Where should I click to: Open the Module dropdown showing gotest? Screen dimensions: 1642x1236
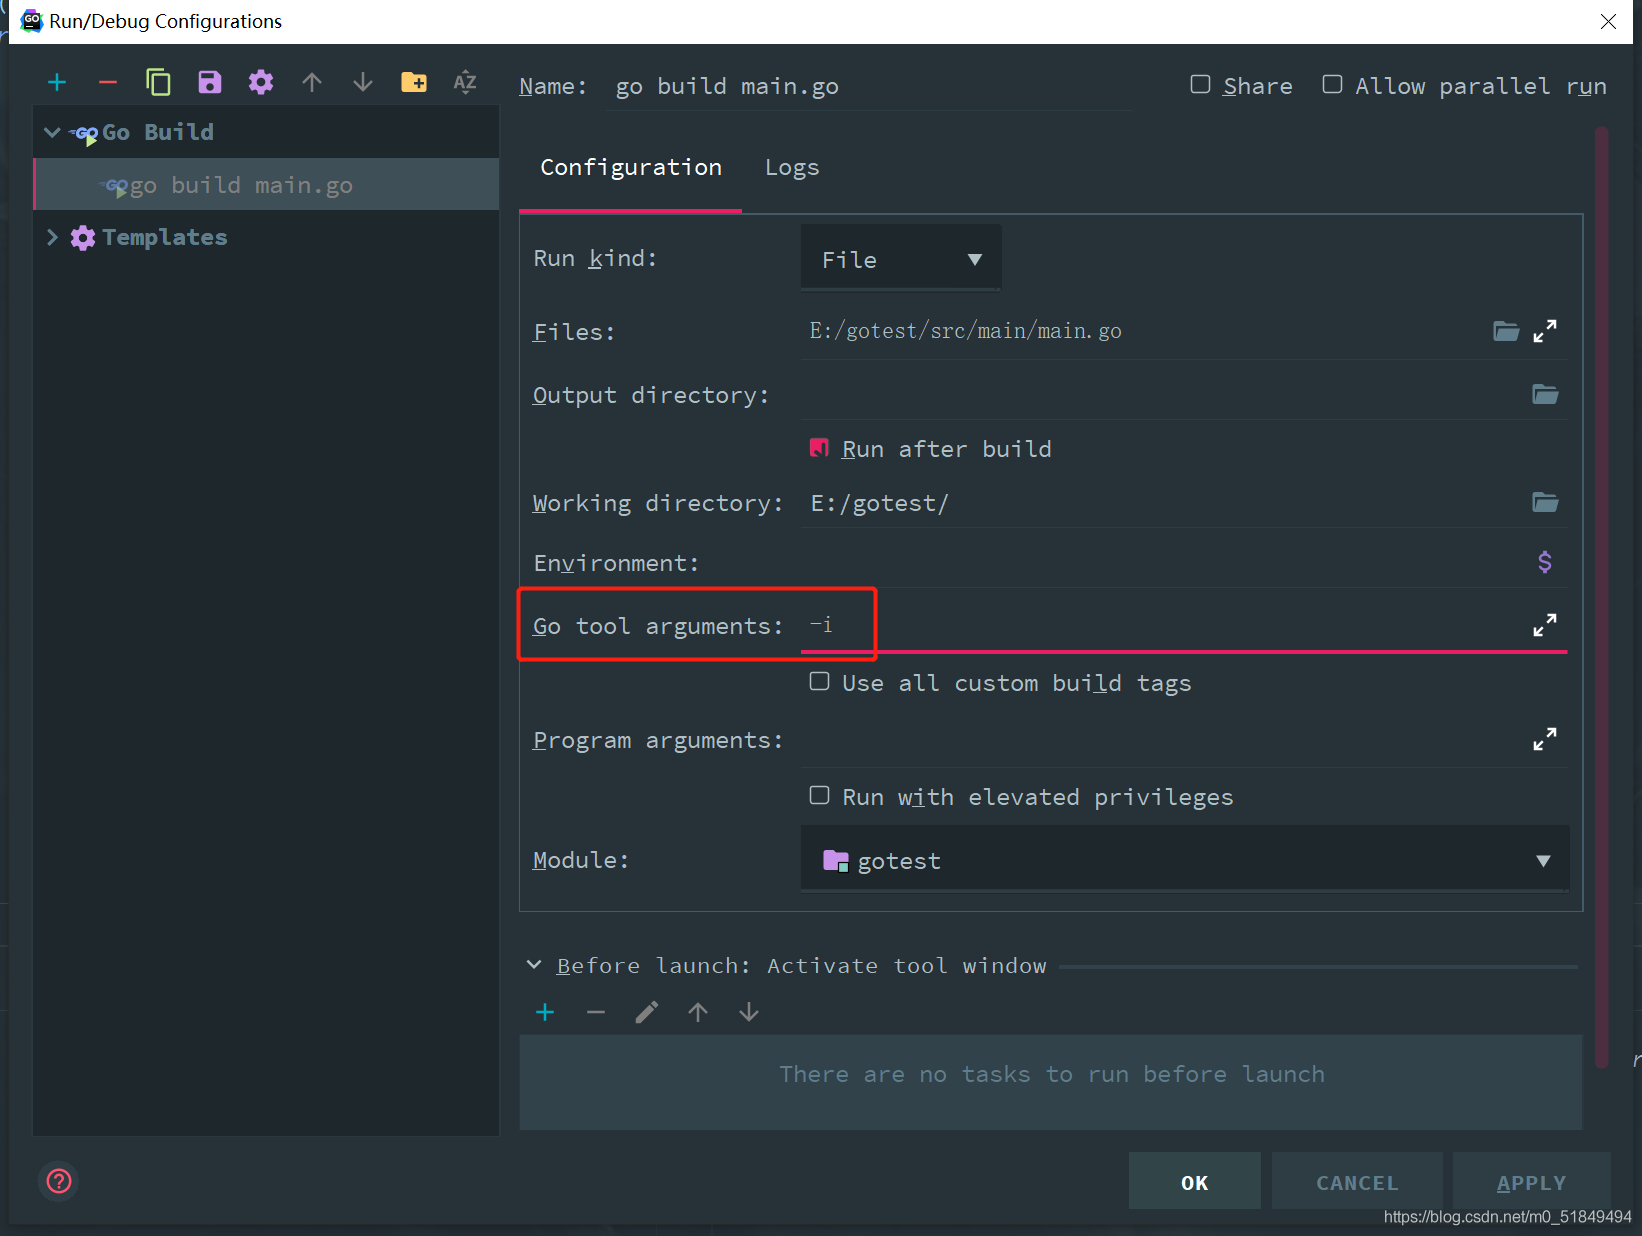coord(1184,860)
